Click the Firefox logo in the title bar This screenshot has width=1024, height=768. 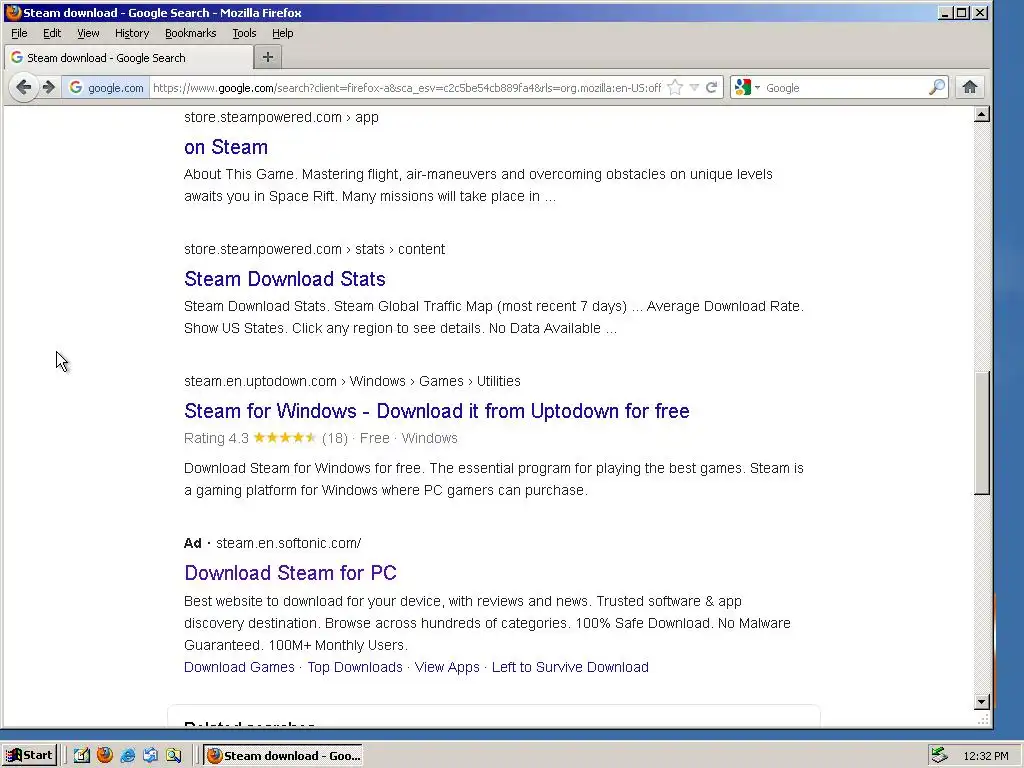point(13,12)
